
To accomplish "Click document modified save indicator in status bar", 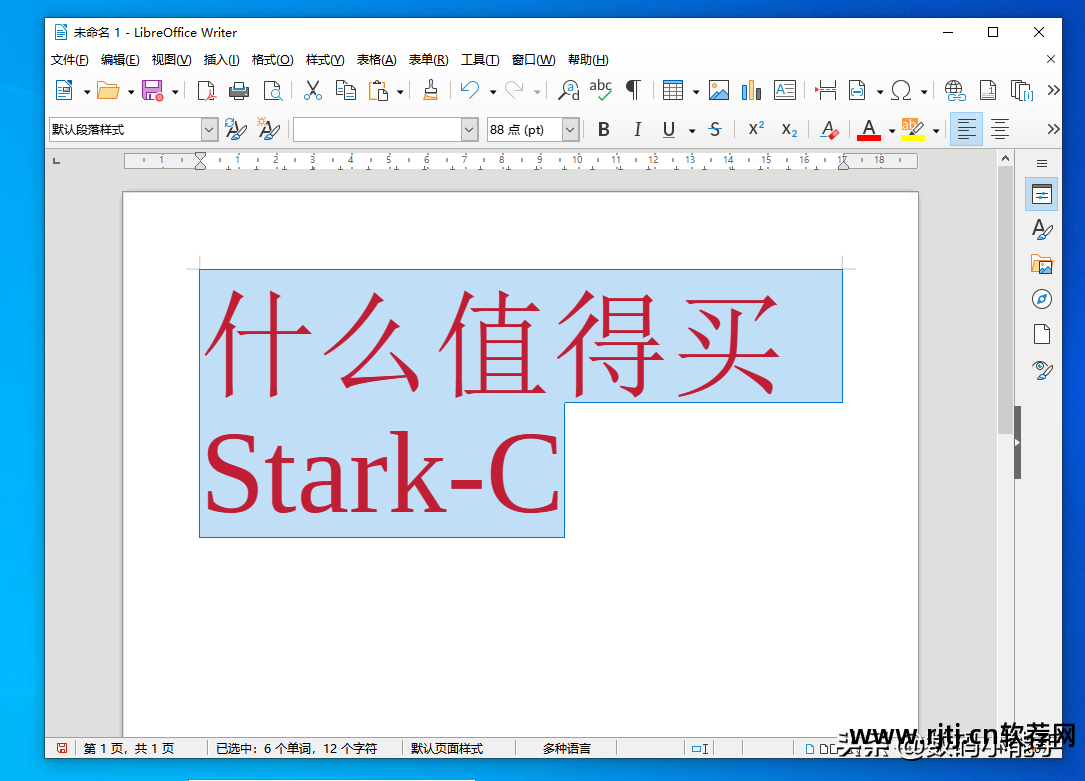I will (x=62, y=748).
